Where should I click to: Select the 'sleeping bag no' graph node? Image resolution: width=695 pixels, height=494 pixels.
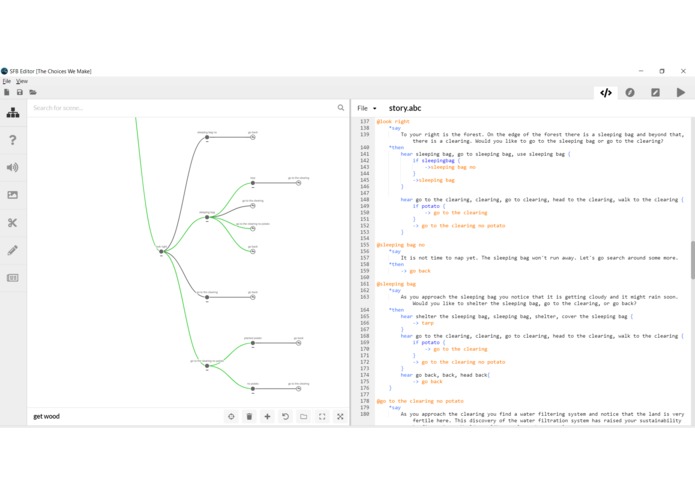tap(207, 137)
